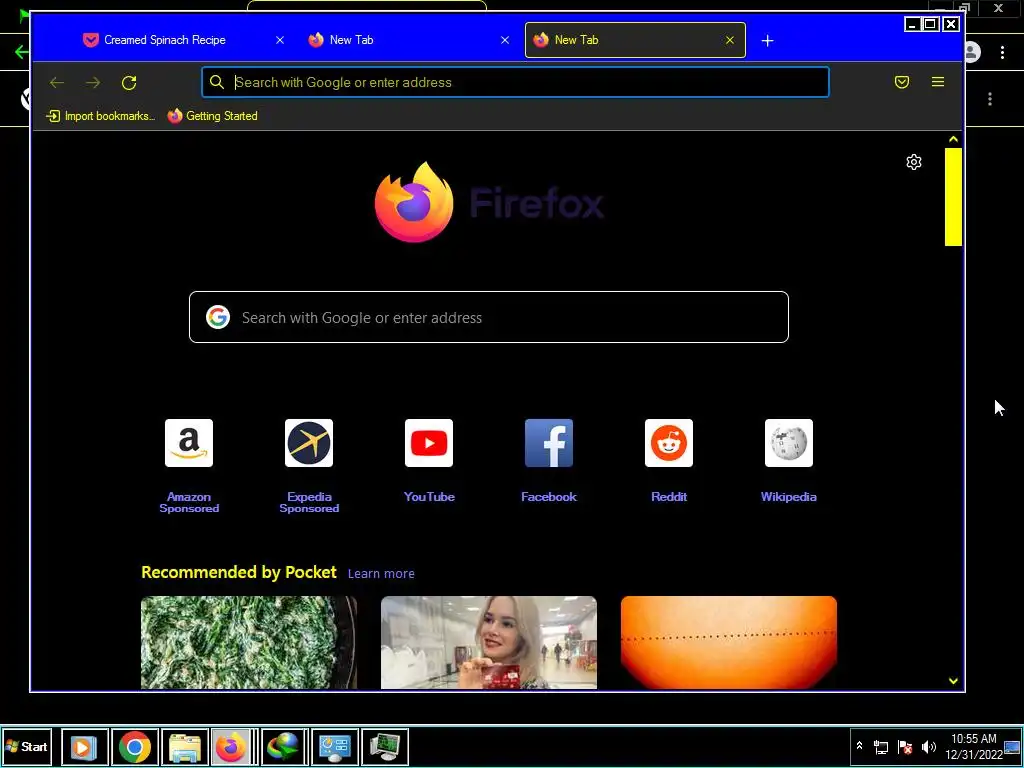1024x768 pixels.
Task: Open File Explorer from the taskbar
Action: (x=185, y=746)
